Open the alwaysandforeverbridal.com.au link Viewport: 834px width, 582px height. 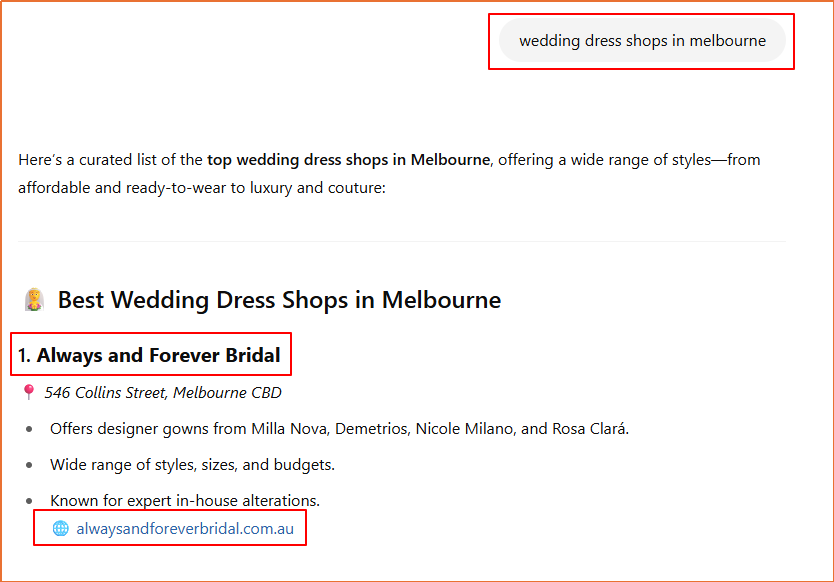(185, 529)
